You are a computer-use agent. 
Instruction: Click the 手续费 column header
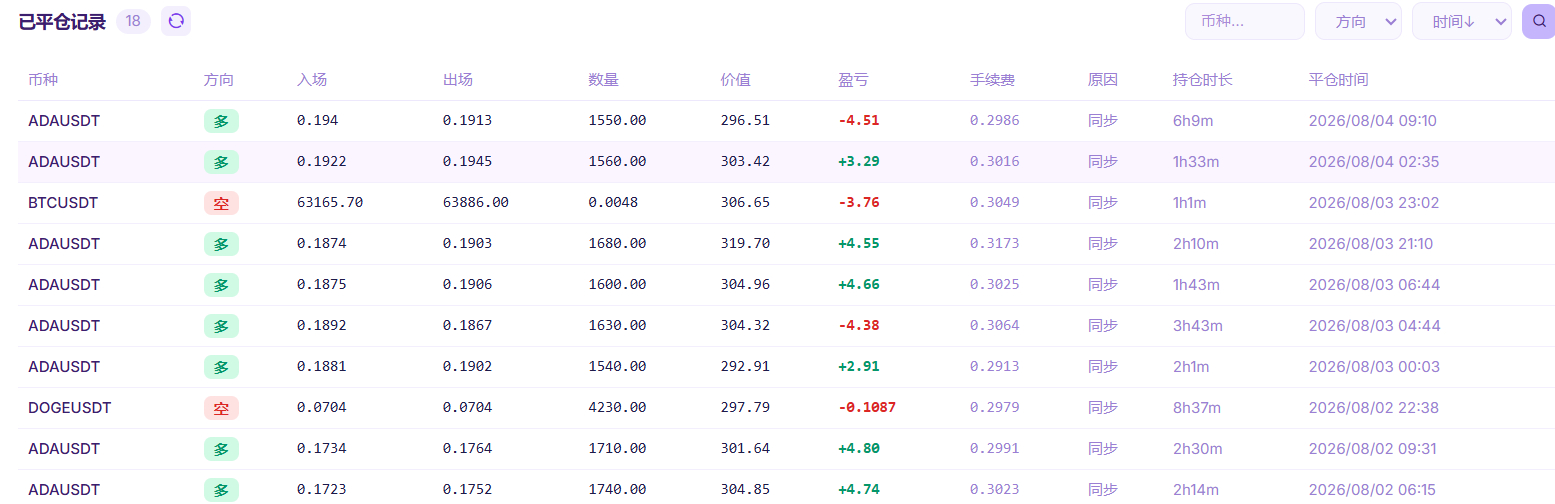[992, 80]
